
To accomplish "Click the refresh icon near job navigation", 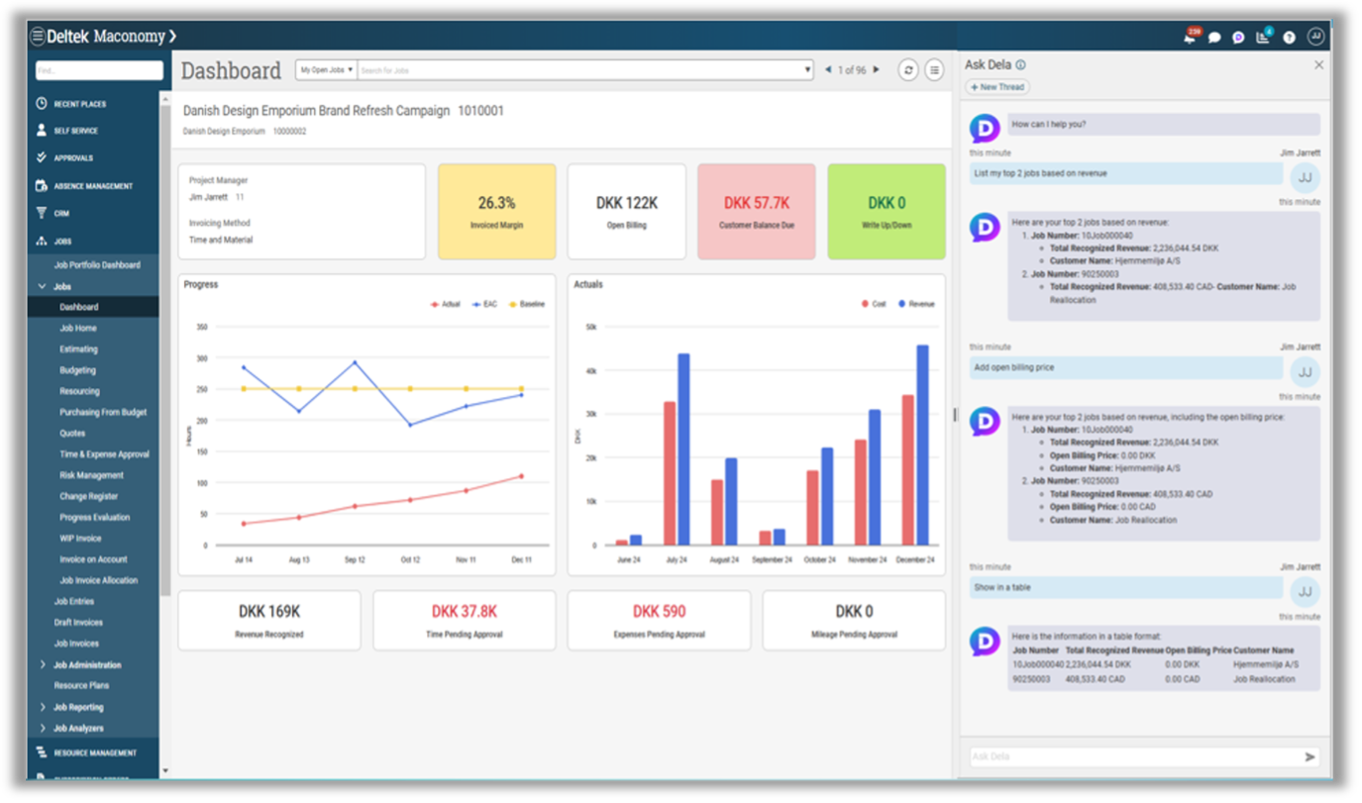I will click(x=908, y=70).
